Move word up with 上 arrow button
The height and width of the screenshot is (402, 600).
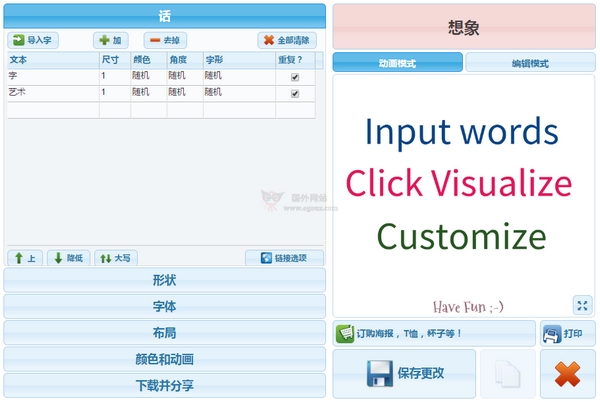tap(25, 258)
